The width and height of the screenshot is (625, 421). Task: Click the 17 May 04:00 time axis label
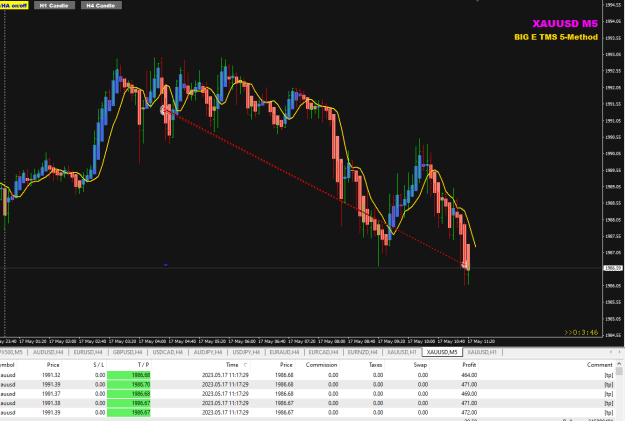coord(152,342)
